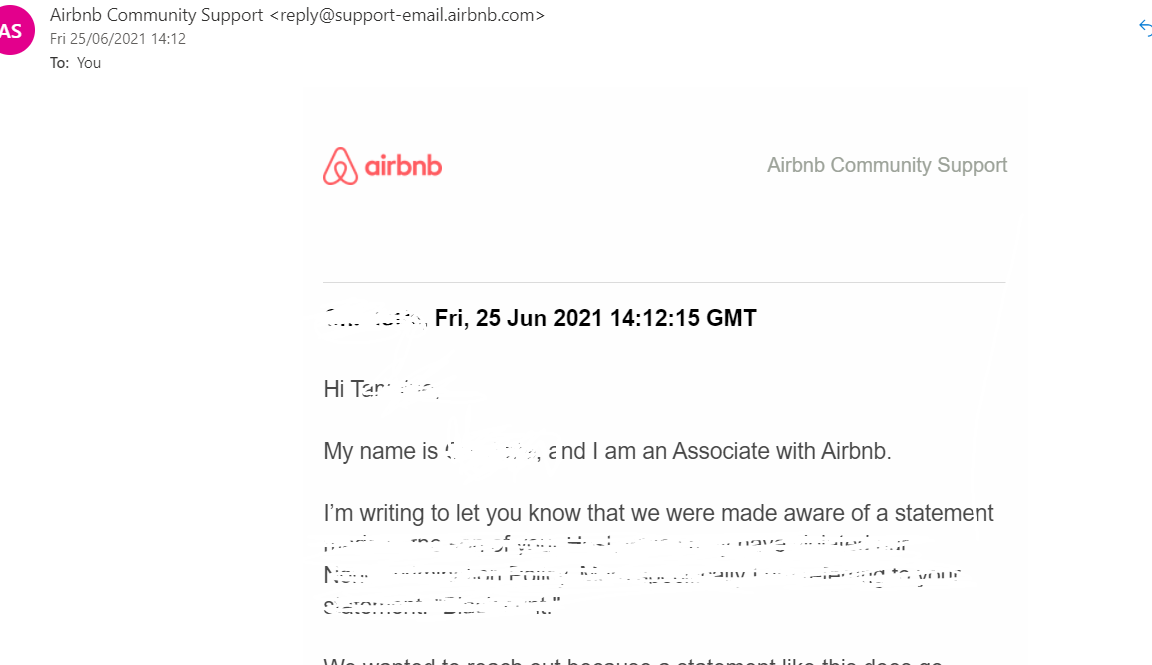The height and width of the screenshot is (665, 1152).
Task: Click the To: field label
Action: click(x=58, y=62)
